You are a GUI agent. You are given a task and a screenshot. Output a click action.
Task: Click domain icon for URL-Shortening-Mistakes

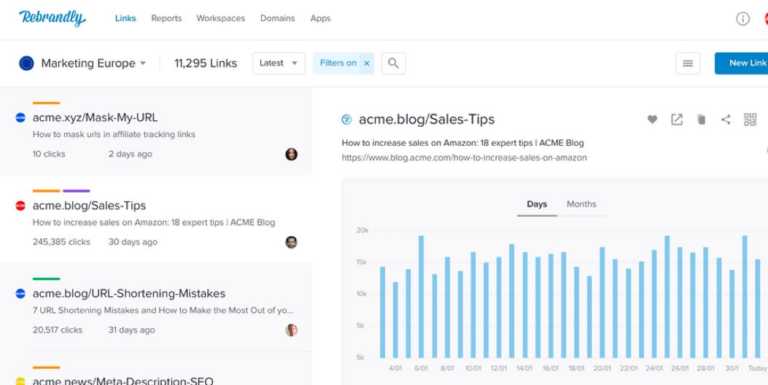21,293
